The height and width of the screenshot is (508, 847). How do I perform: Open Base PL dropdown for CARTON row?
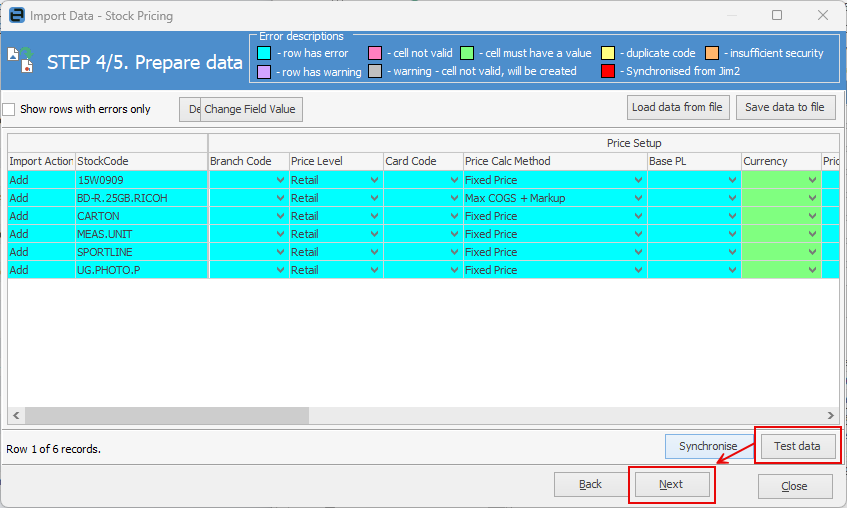(732, 216)
